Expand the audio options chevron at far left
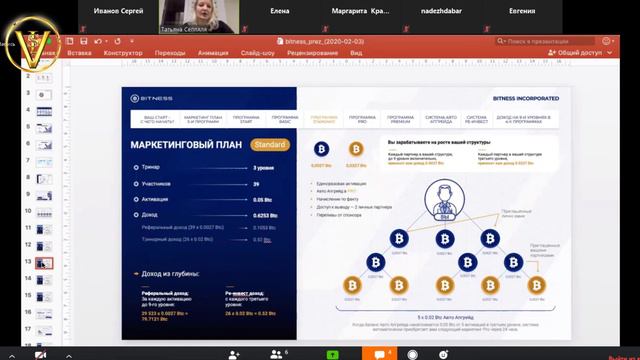This screenshot has height=360, width=640. pyautogui.click(x=12, y=356)
